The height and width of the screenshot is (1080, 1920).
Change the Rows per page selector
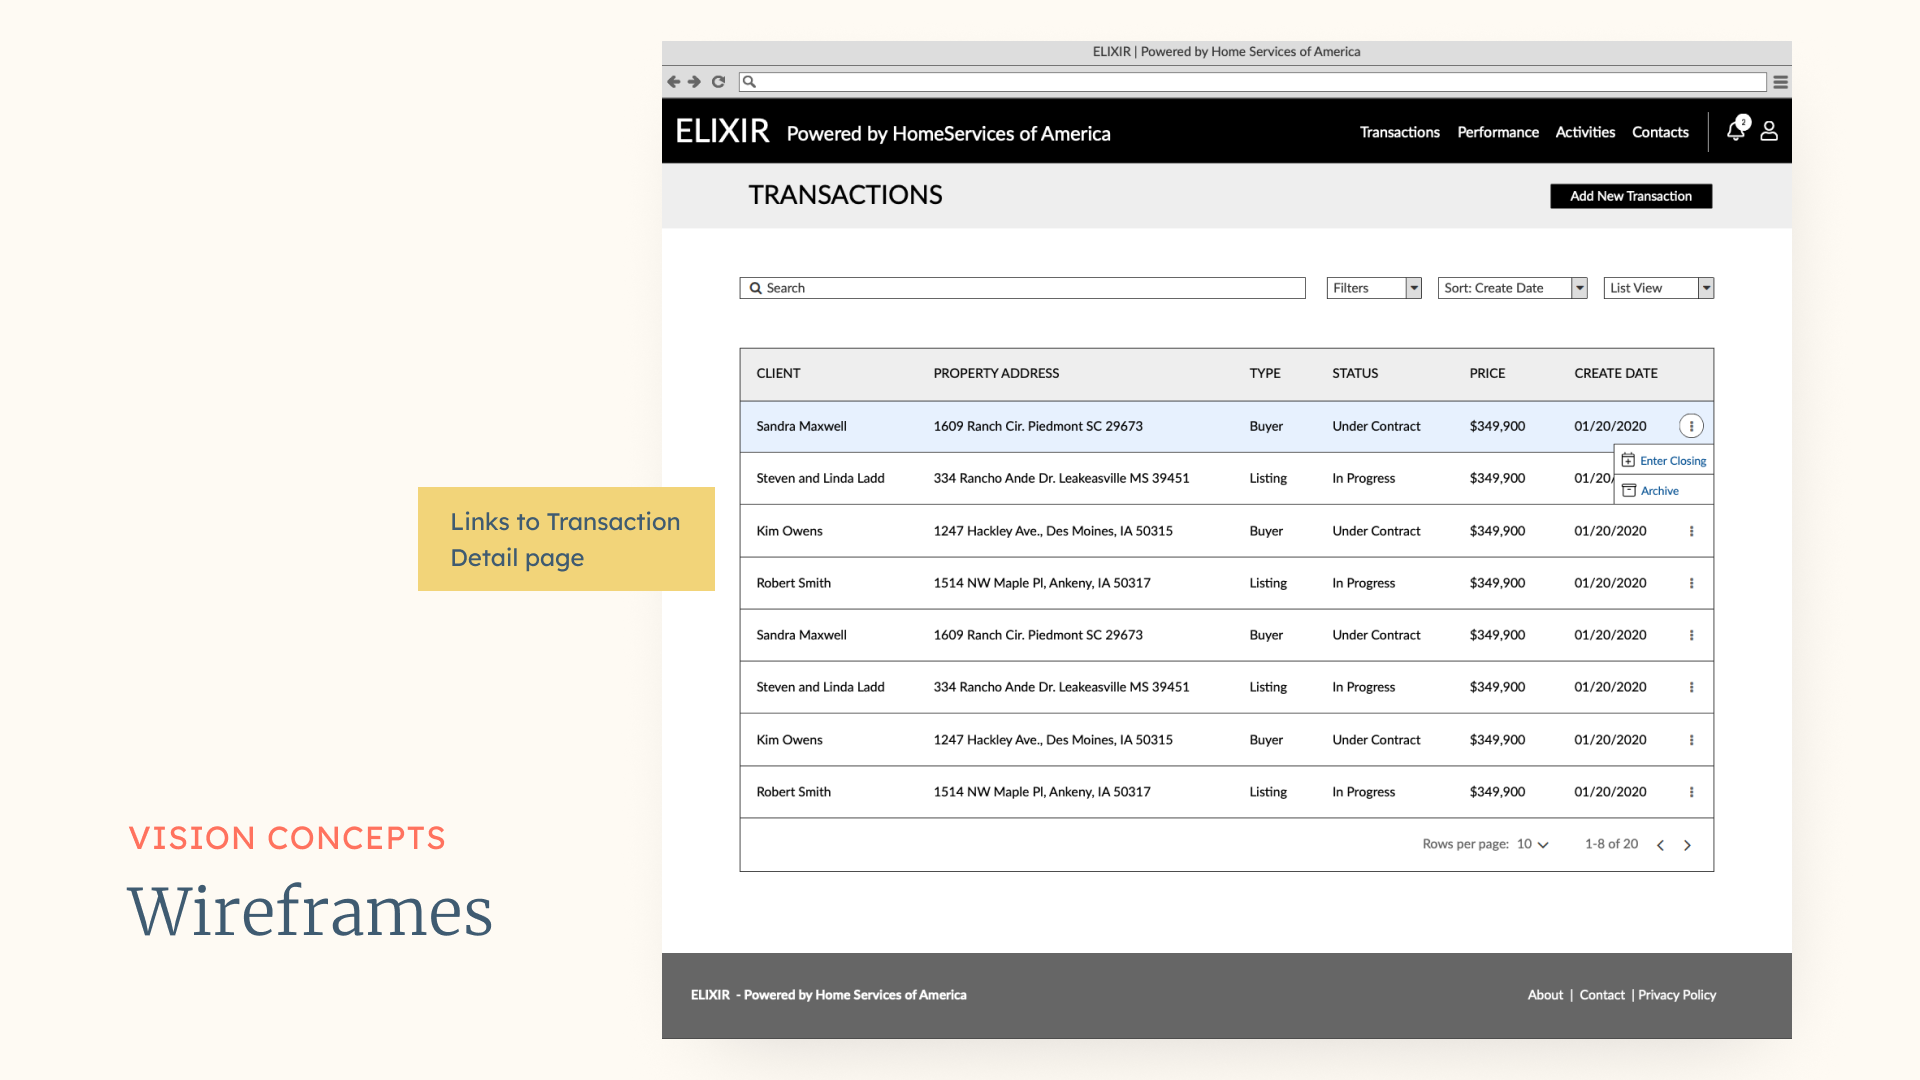[x=1532, y=844]
